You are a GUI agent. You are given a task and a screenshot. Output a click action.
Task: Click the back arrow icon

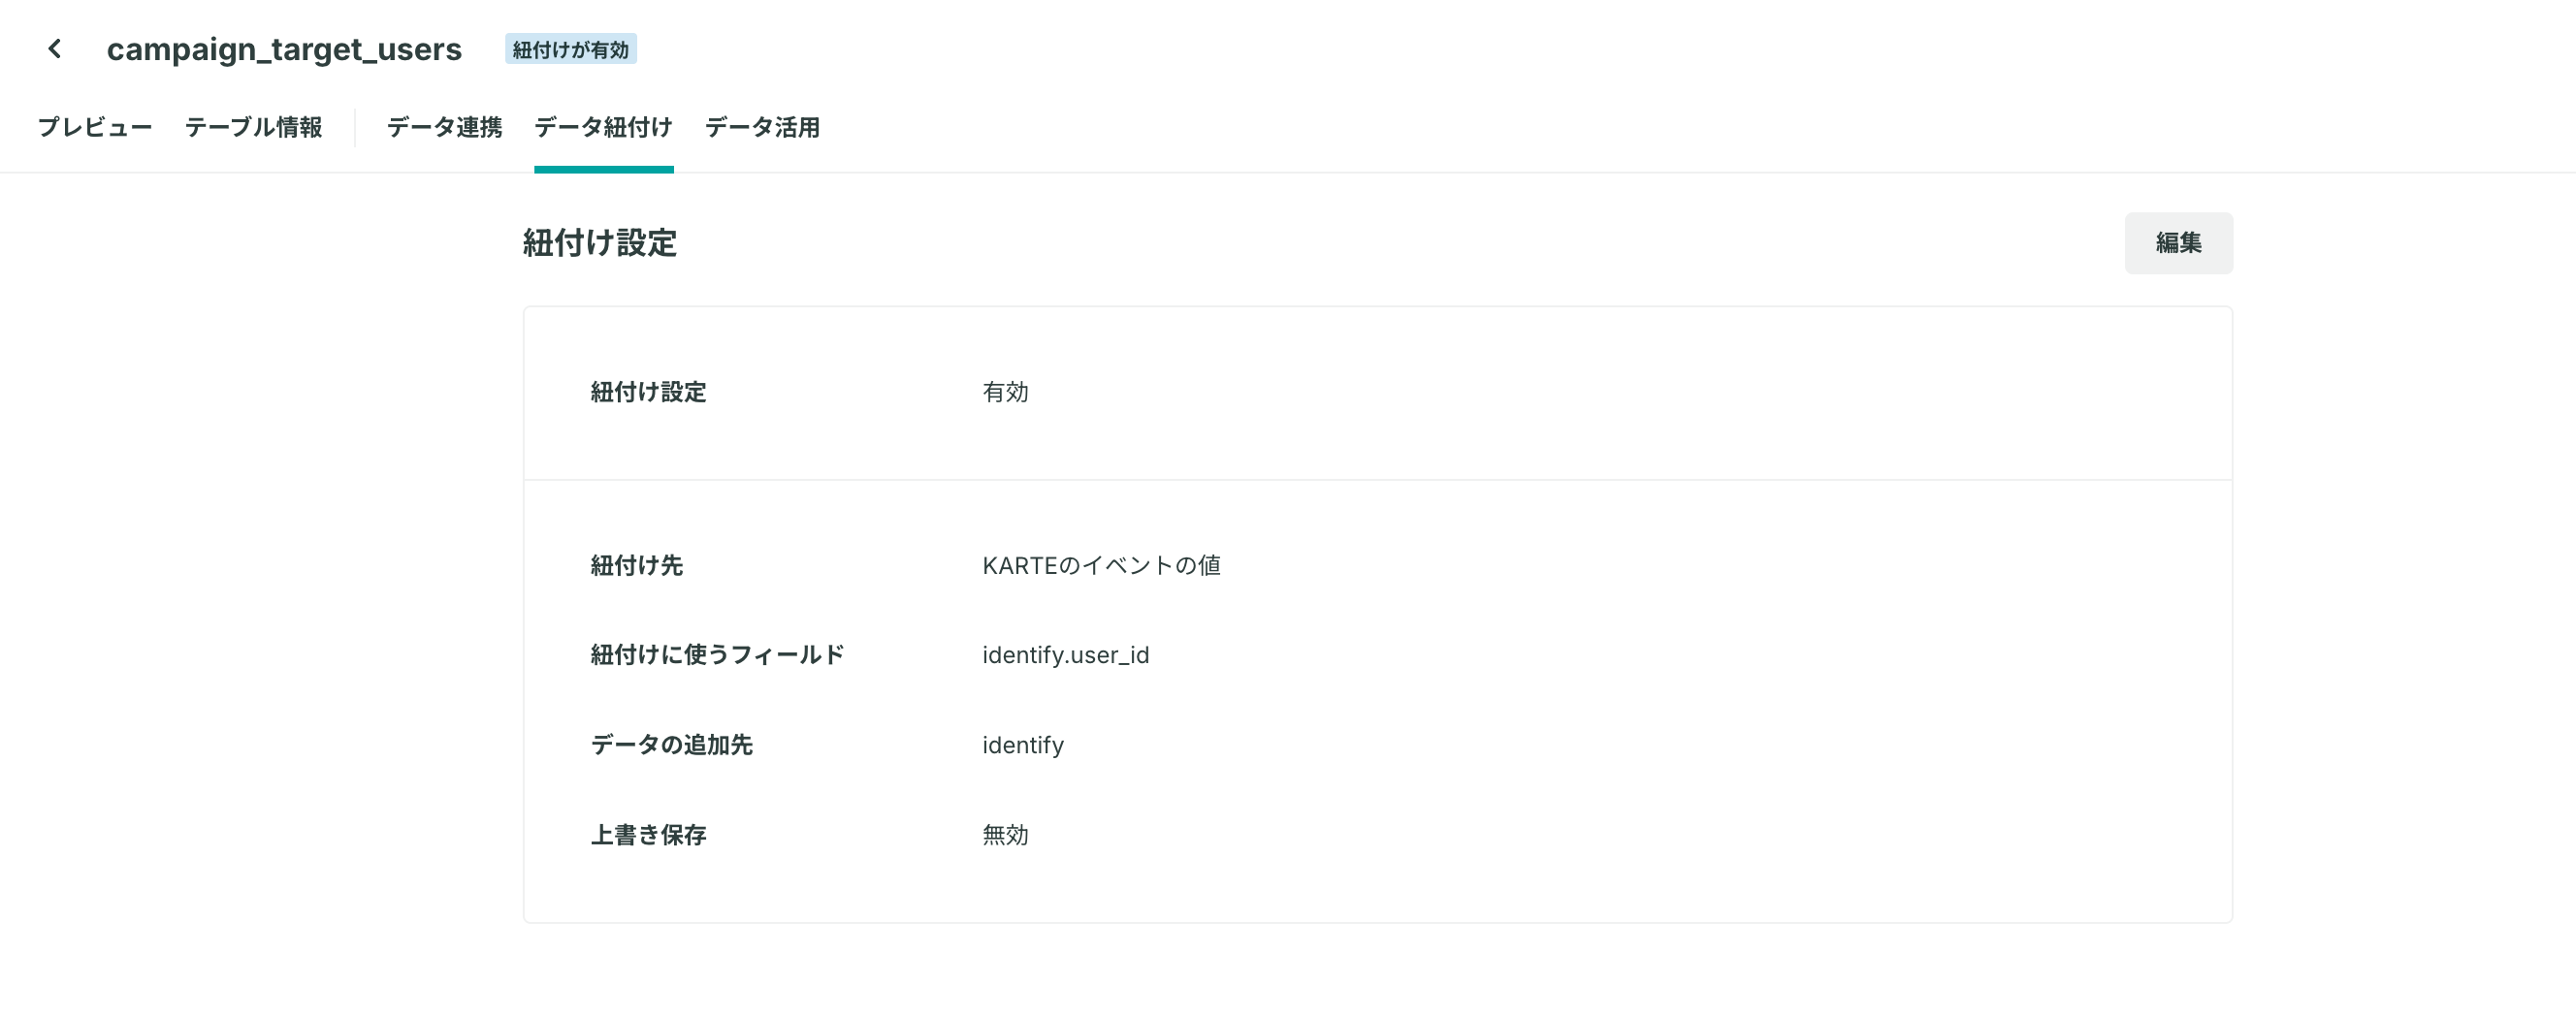(x=55, y=49)
